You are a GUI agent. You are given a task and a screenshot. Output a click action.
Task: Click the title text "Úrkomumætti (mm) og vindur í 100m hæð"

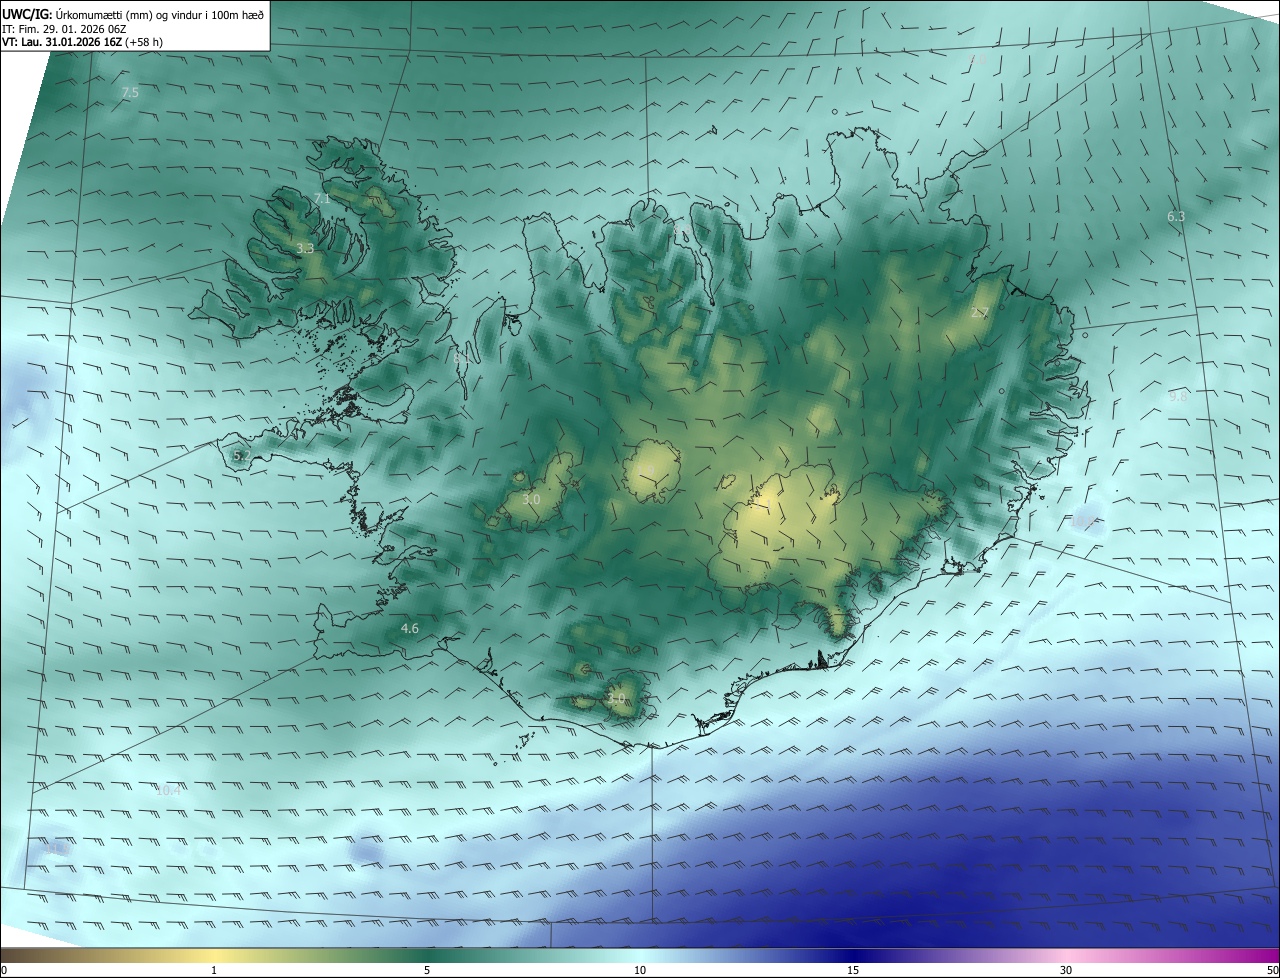[159, 13]
